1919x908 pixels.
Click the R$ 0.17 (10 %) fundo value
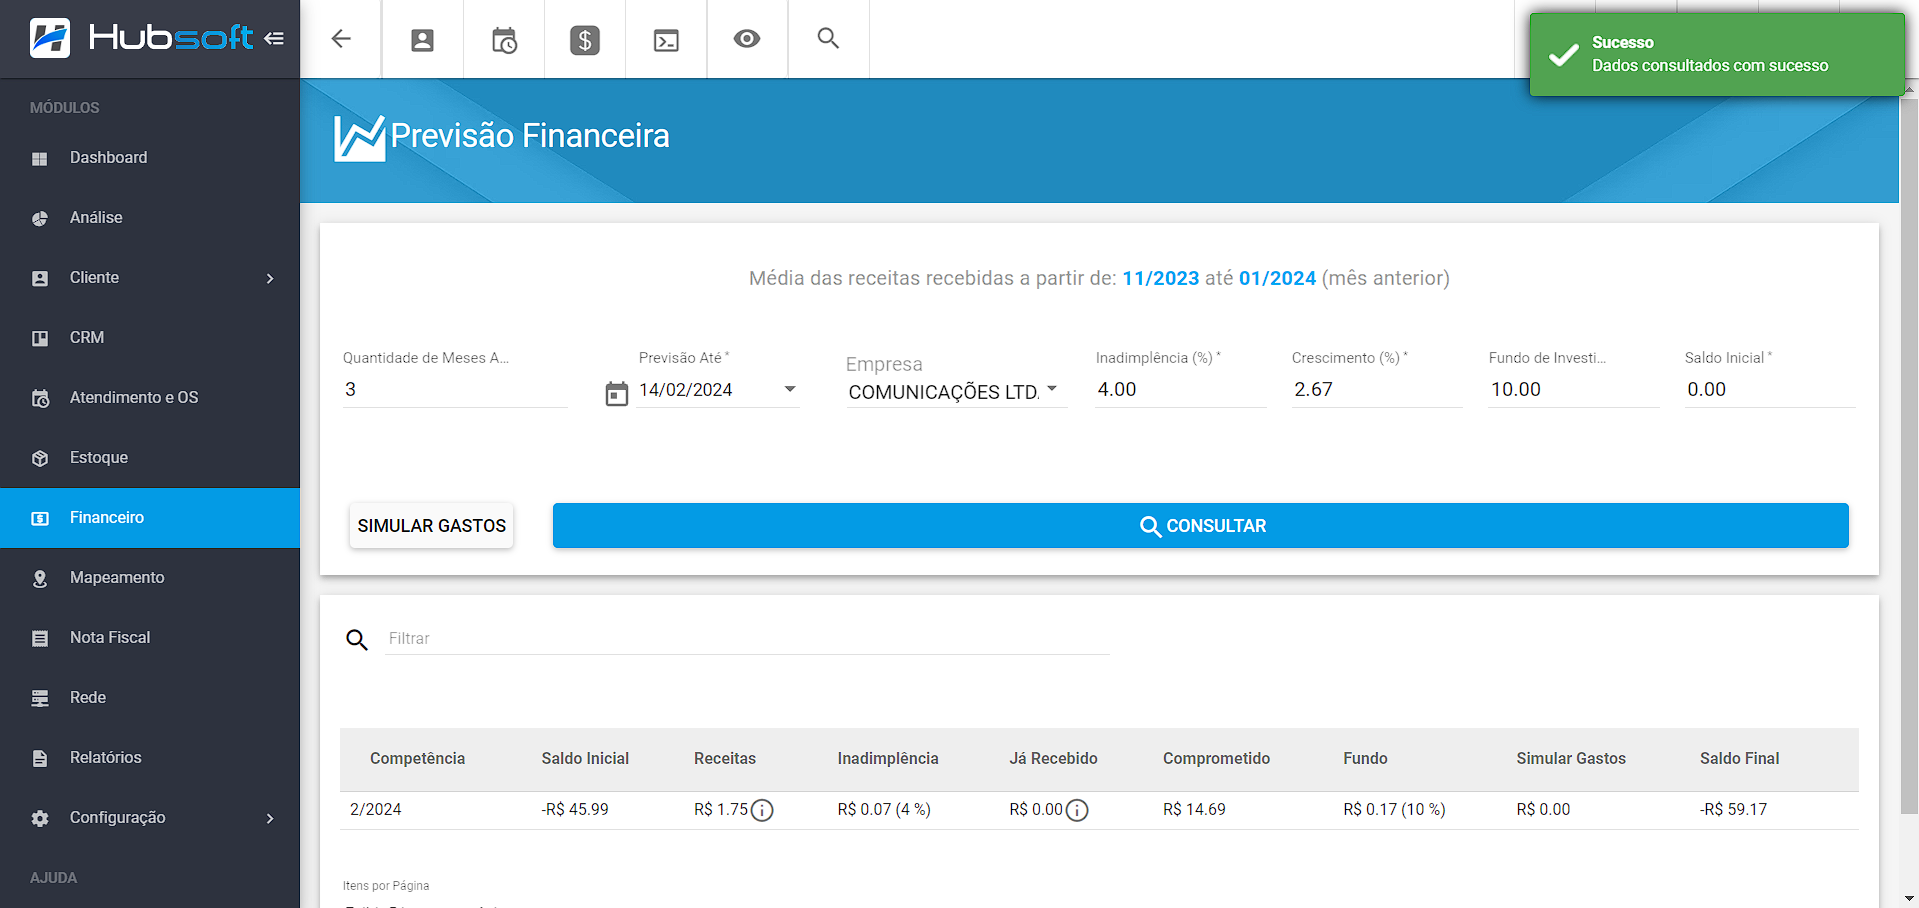(x=1394, y=810)
